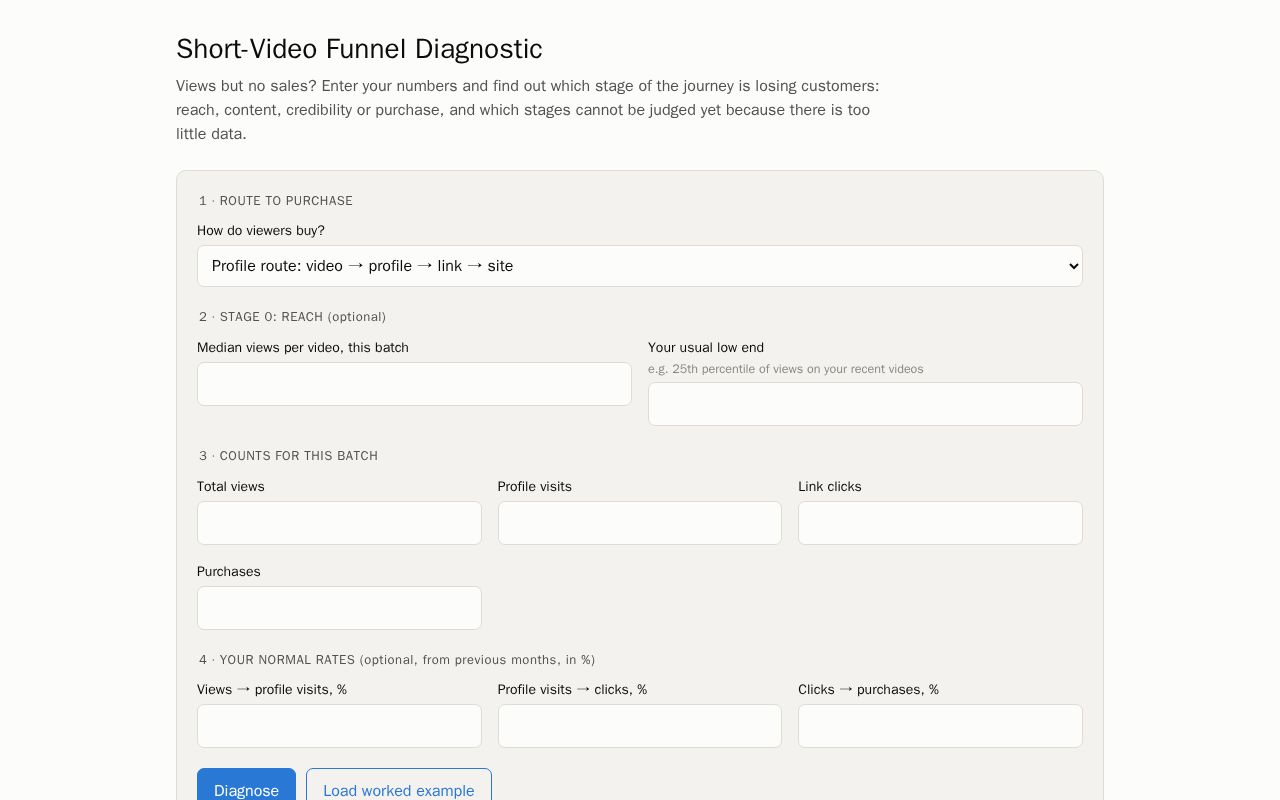Click the 'Short-Video Funnel Diagnostic' heading

pyautogui.click(x=359, y=49)
